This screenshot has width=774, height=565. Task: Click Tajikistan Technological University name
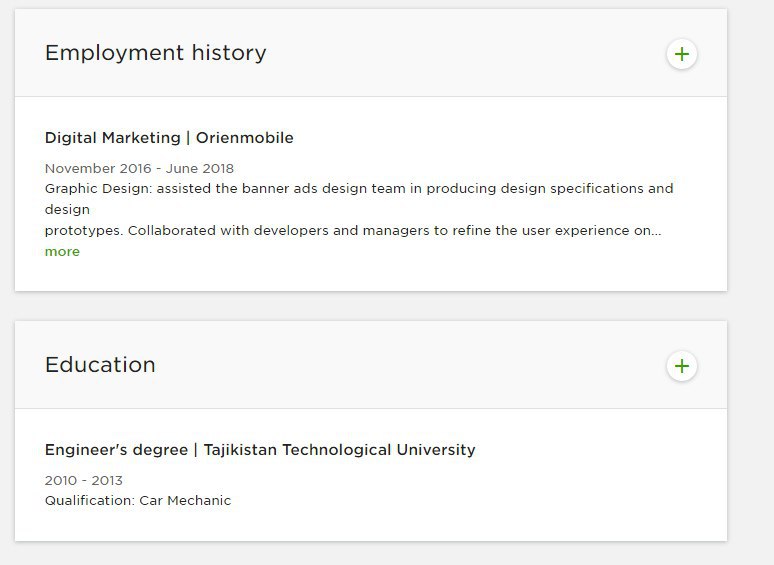(x=339, y=450)
